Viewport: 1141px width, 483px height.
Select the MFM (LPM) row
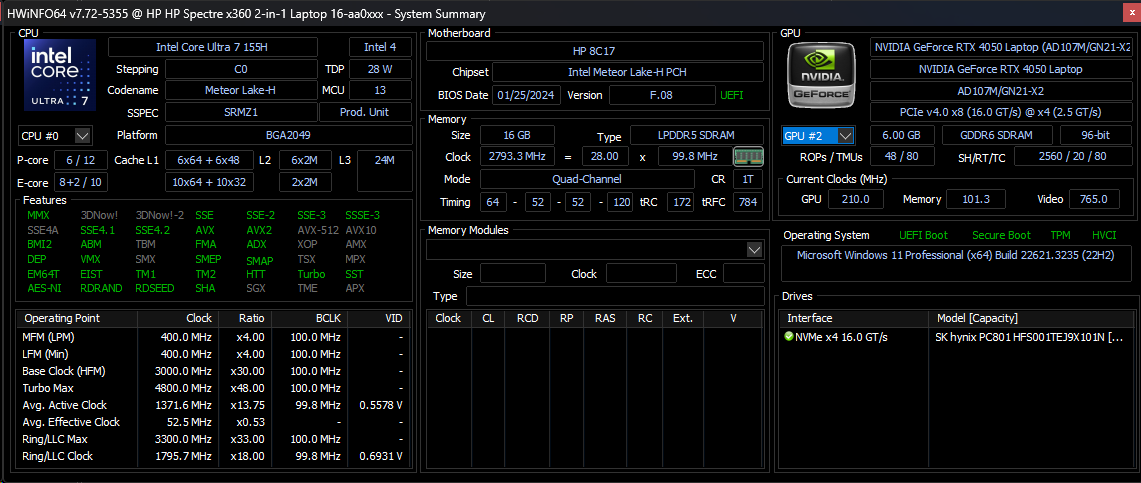pos(212,337)
